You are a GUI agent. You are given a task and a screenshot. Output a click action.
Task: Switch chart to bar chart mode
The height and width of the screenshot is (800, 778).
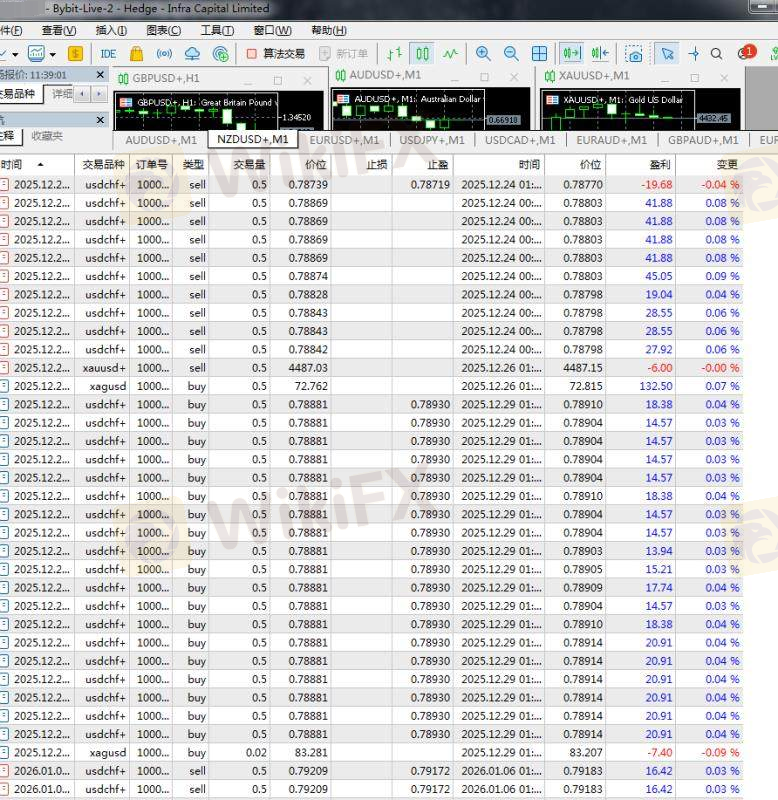coord(395,54)
